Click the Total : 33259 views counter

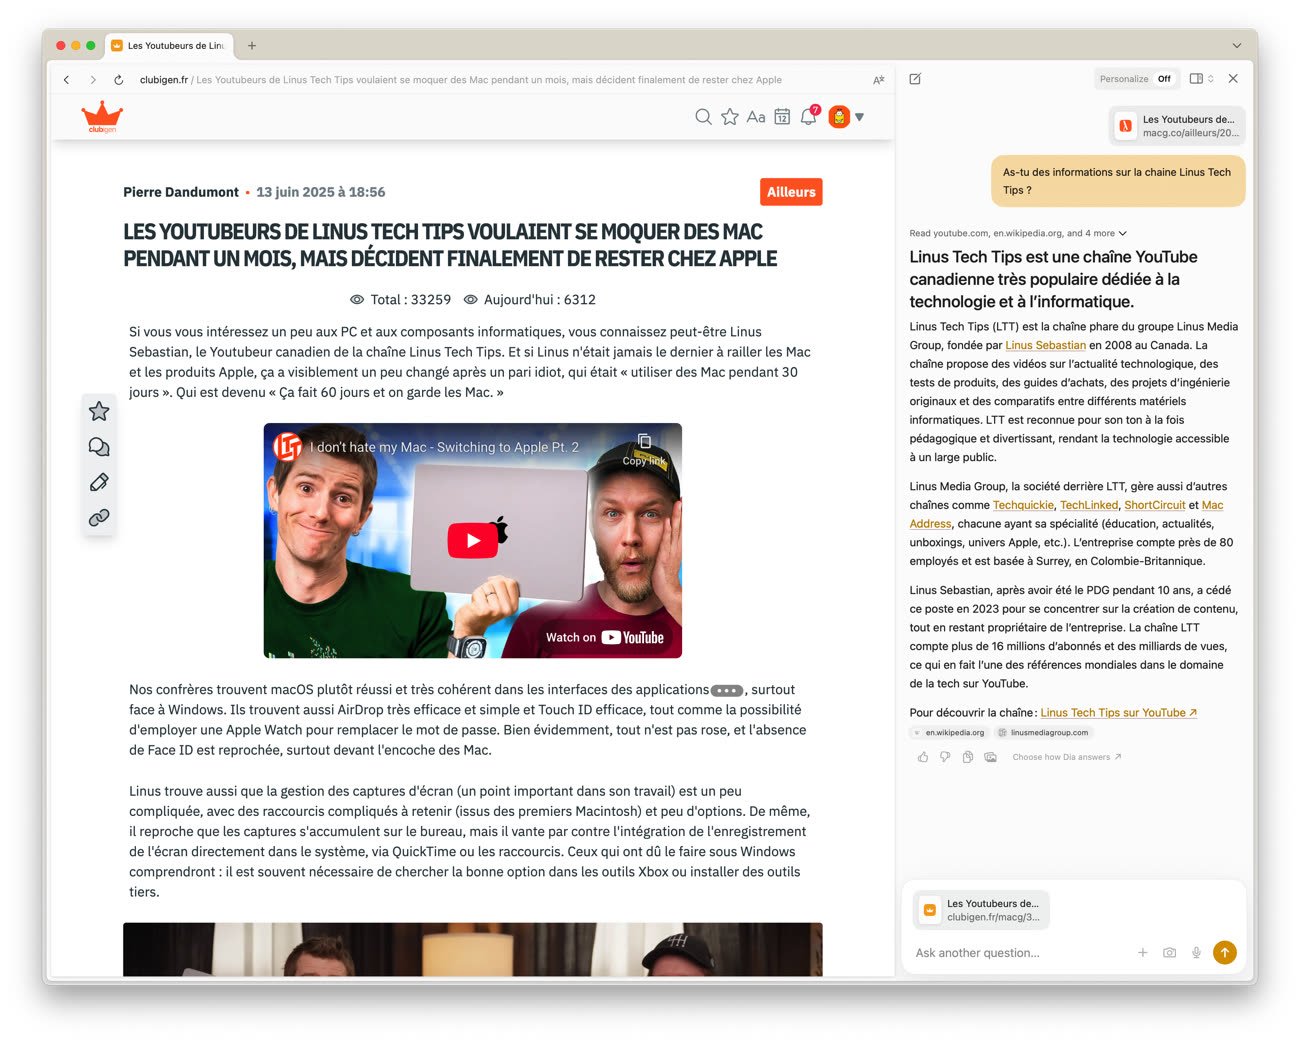coord(400,299)
